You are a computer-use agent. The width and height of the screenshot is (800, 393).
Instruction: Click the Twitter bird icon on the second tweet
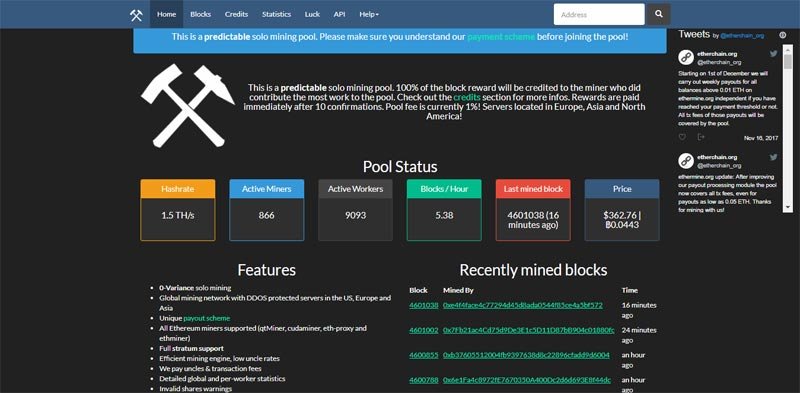click(x=773, y=157)
